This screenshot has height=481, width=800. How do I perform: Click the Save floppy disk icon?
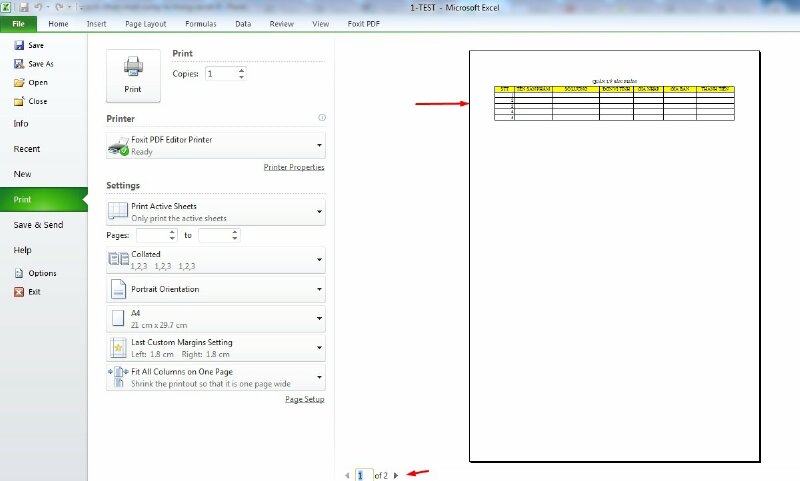coord(19,45)
